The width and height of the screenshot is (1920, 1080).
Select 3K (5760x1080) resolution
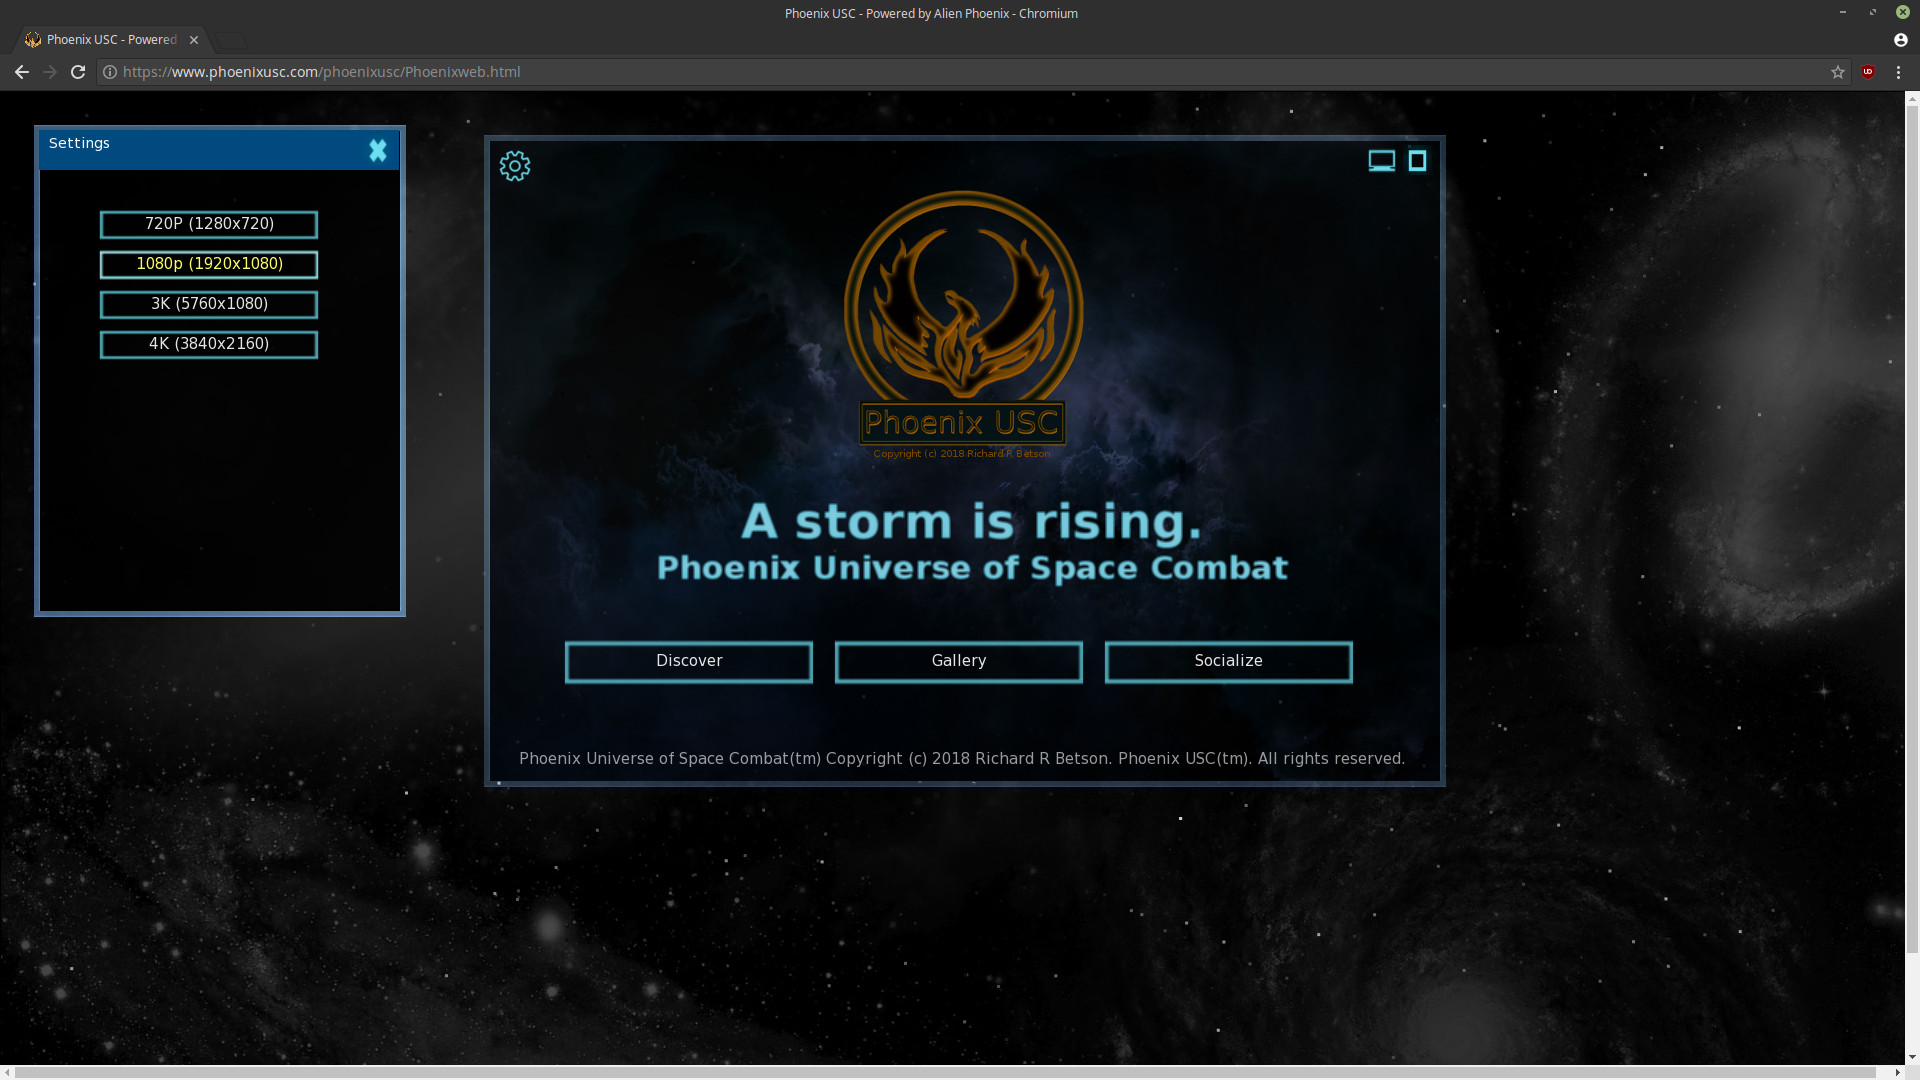[x=209, y=304]
